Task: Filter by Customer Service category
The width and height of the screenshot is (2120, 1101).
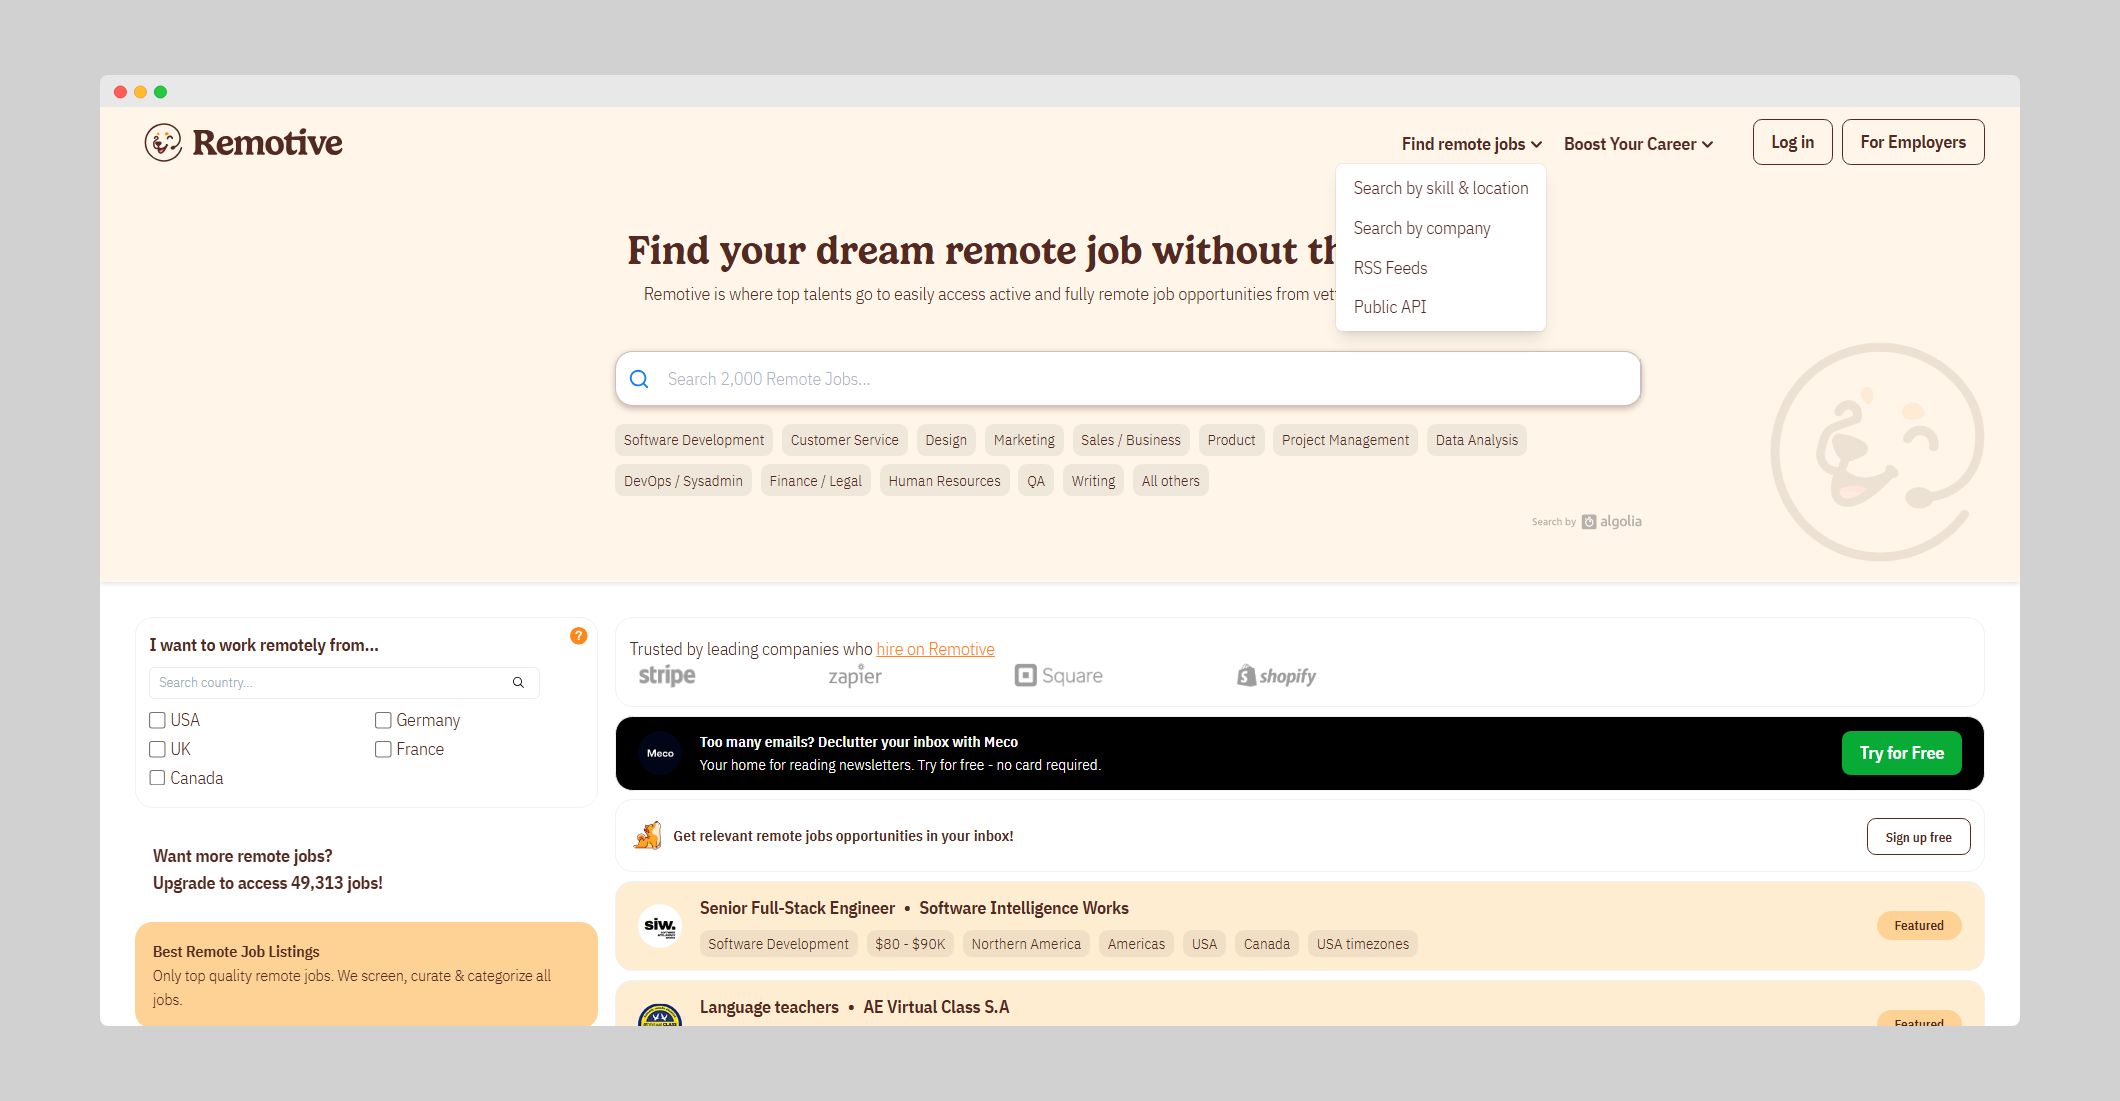Action: point(844,440)
